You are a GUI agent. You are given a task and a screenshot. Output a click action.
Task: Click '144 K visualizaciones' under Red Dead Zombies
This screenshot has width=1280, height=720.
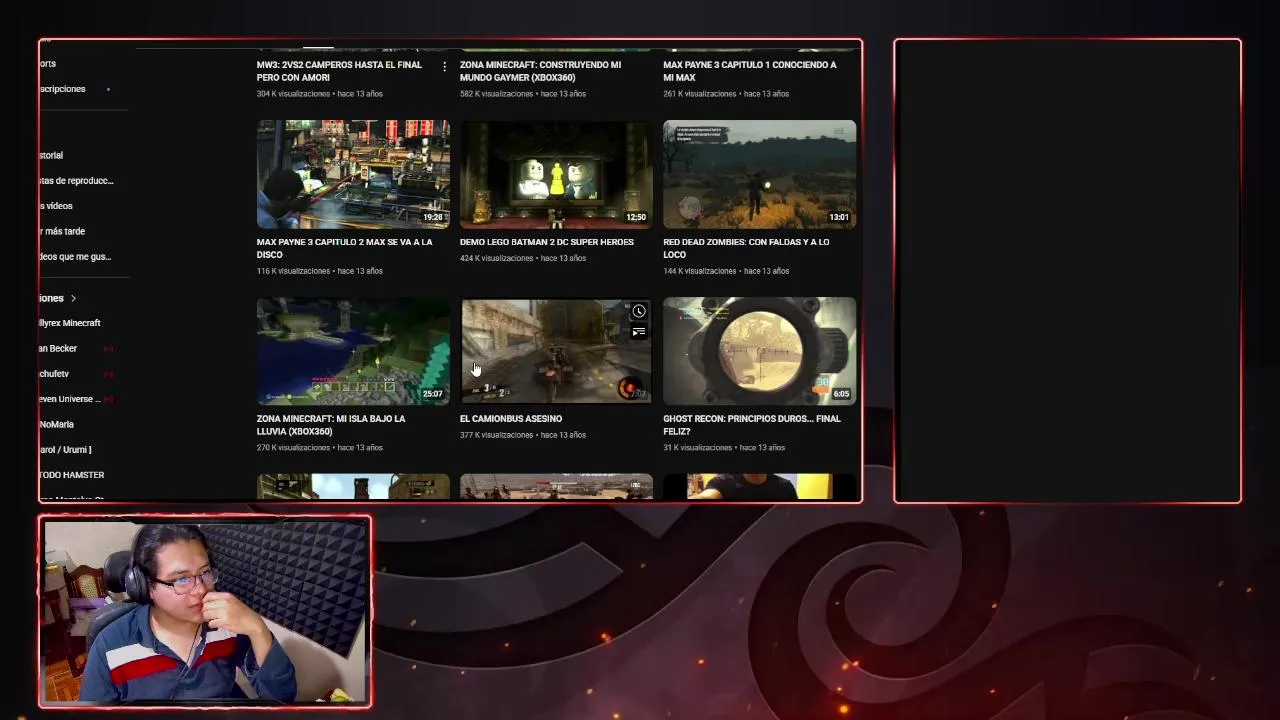pyautogui.click(x=699, y=271)
